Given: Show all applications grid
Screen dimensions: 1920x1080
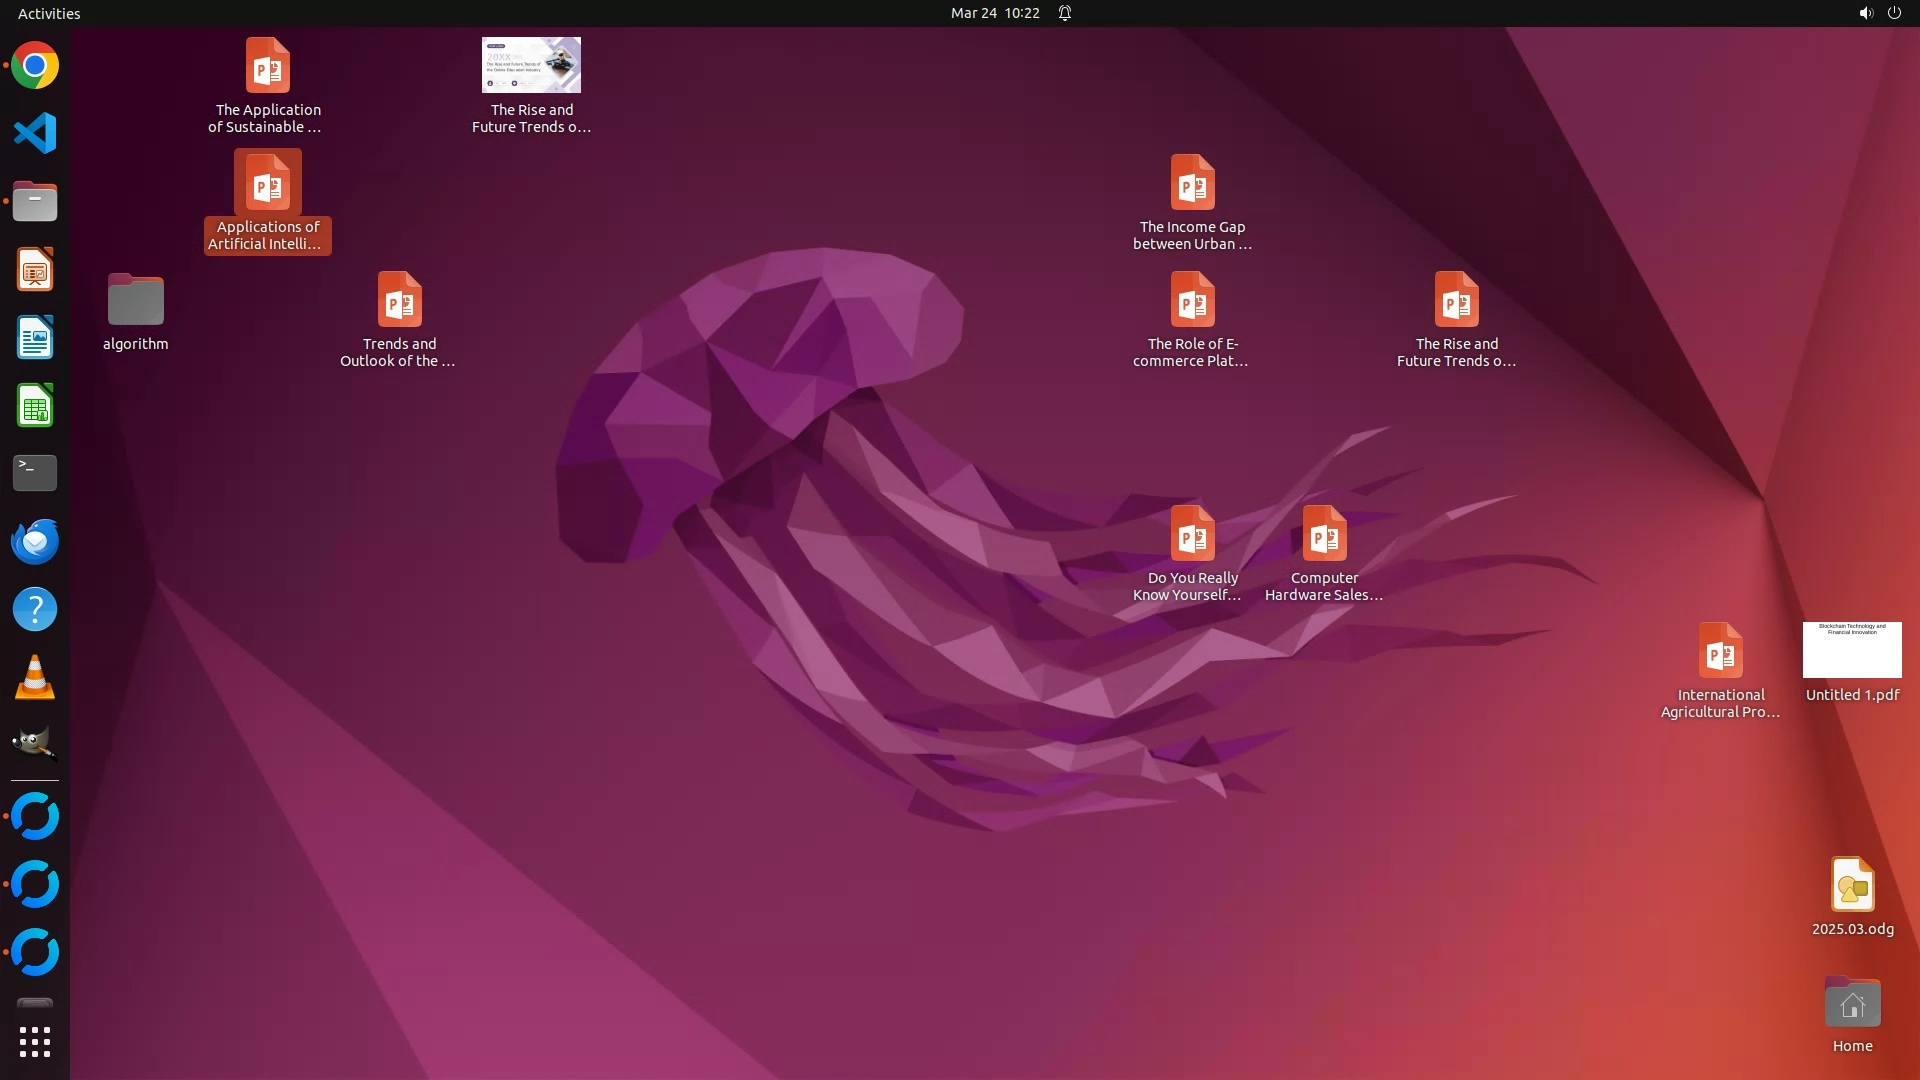Looking at the screenshot, I should click(35, 1042).
